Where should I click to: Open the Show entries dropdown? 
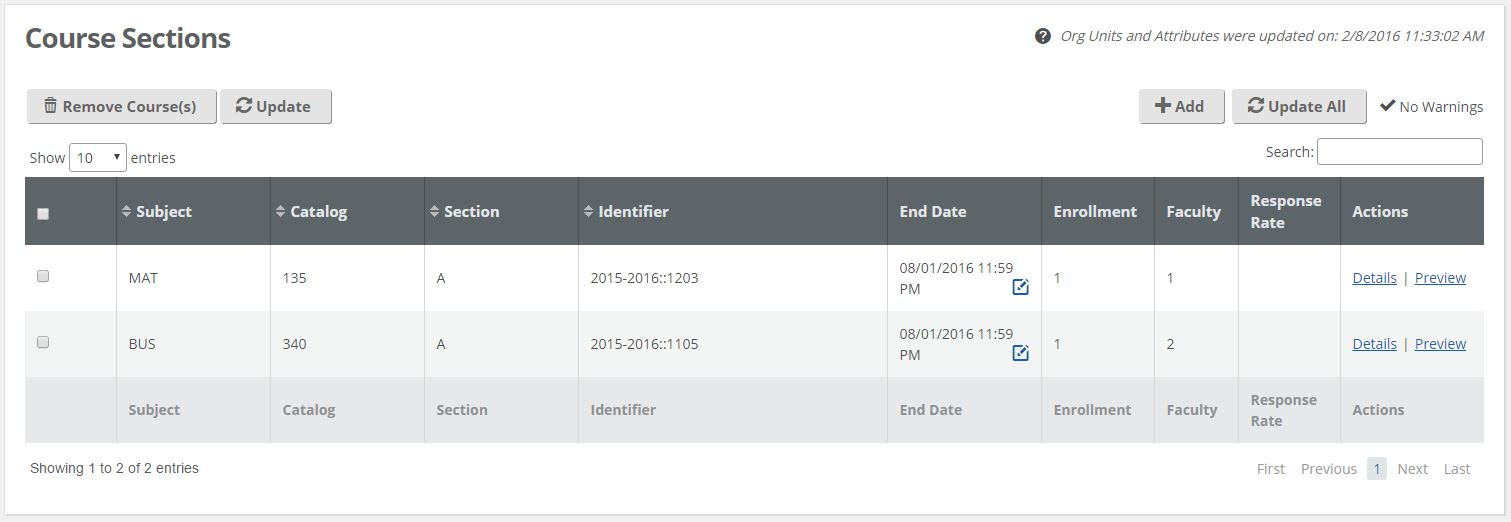point(98,158)
